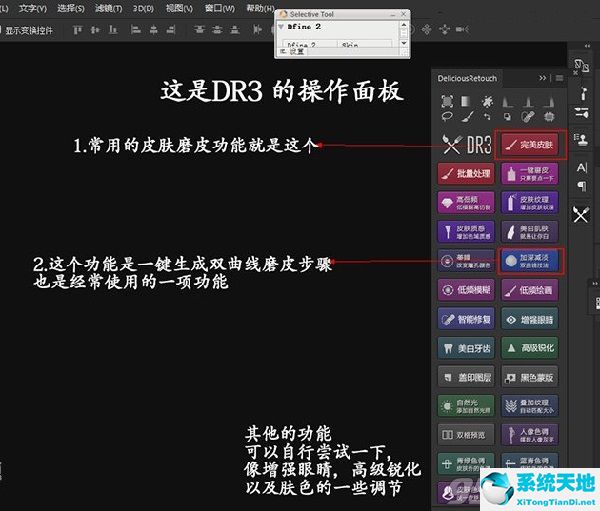
Task: Click the 皮肤纹理 skin texture button
Action: (530, 203)
